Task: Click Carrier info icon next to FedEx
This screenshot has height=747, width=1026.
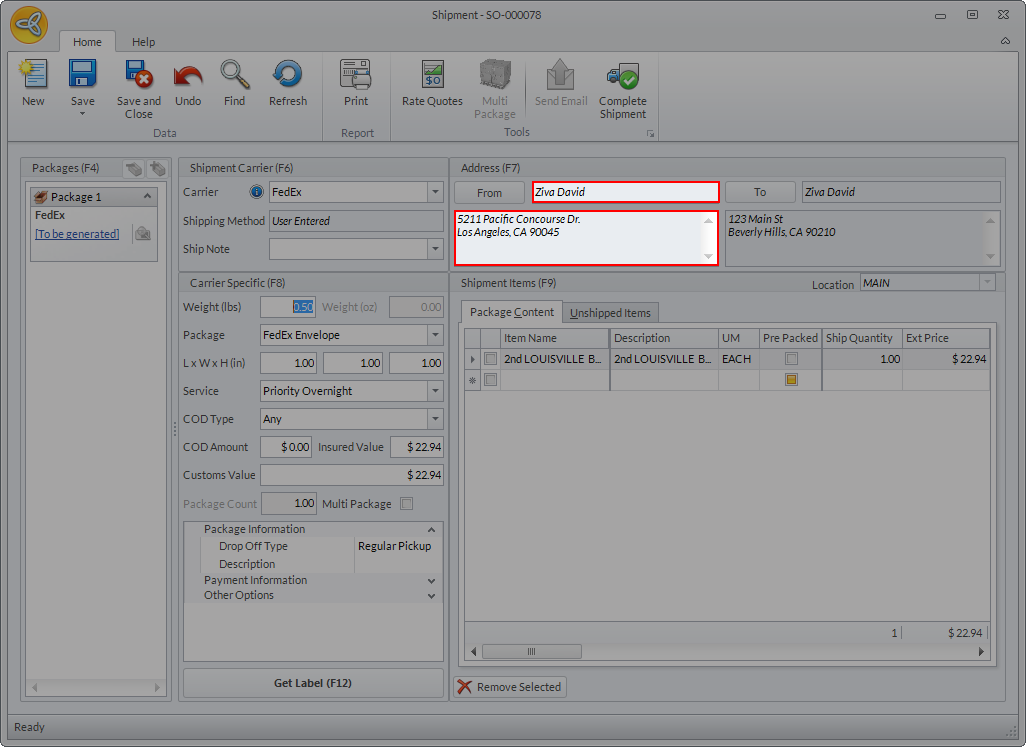Action: [256, 192]
